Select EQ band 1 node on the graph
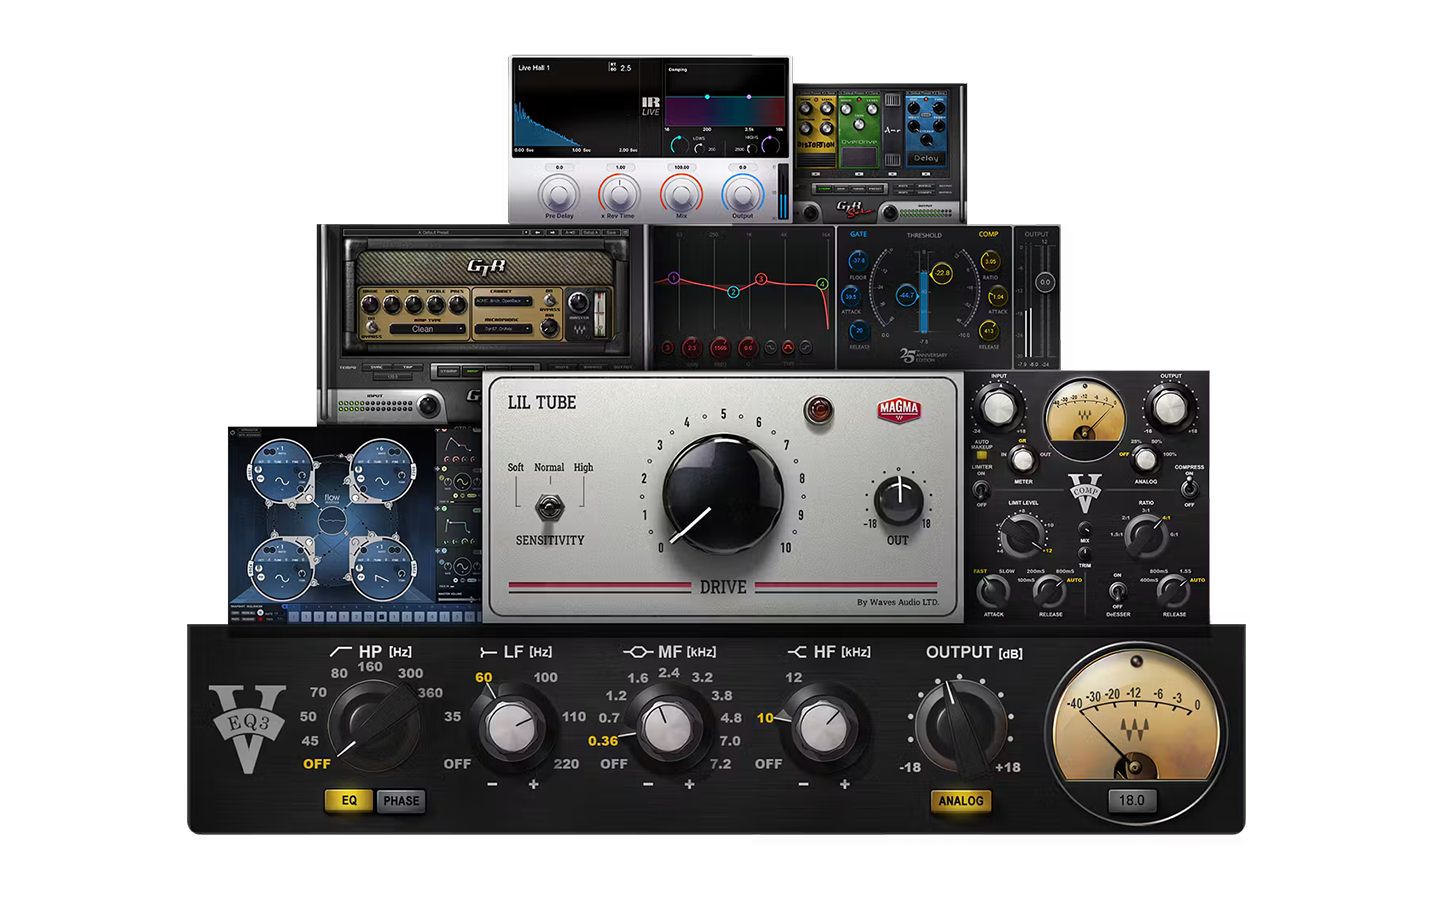 [674, 278]
